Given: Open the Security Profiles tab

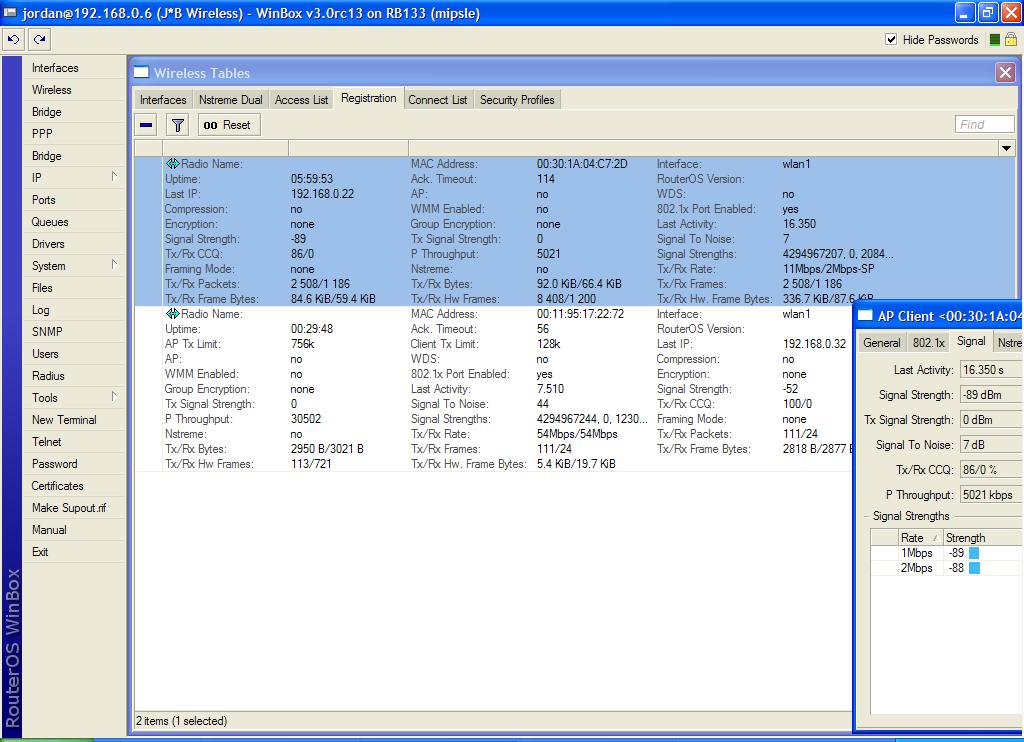Looking at the screenshot, I should click(x=517, y=100).
